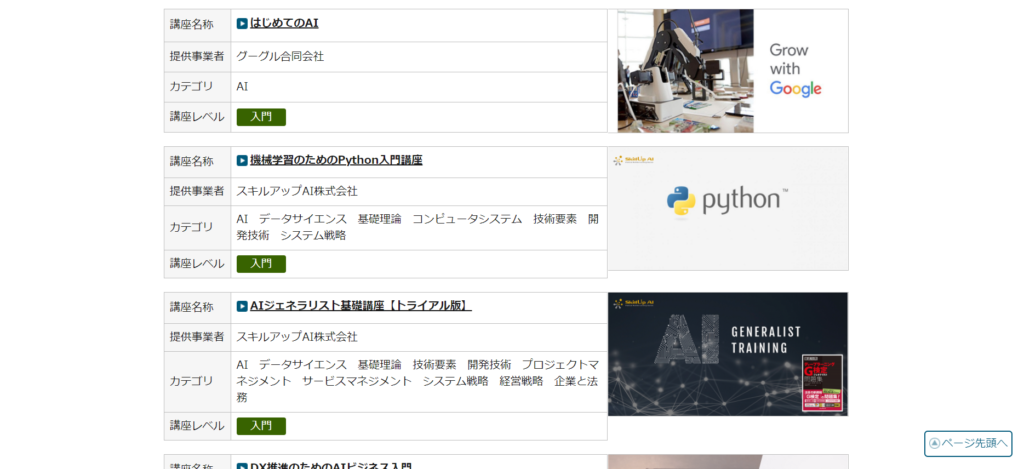Click arrow icon beside 機械学習のためのPython入門講座
Screen dimensions: 1024x469
click(x=242, y=161)
